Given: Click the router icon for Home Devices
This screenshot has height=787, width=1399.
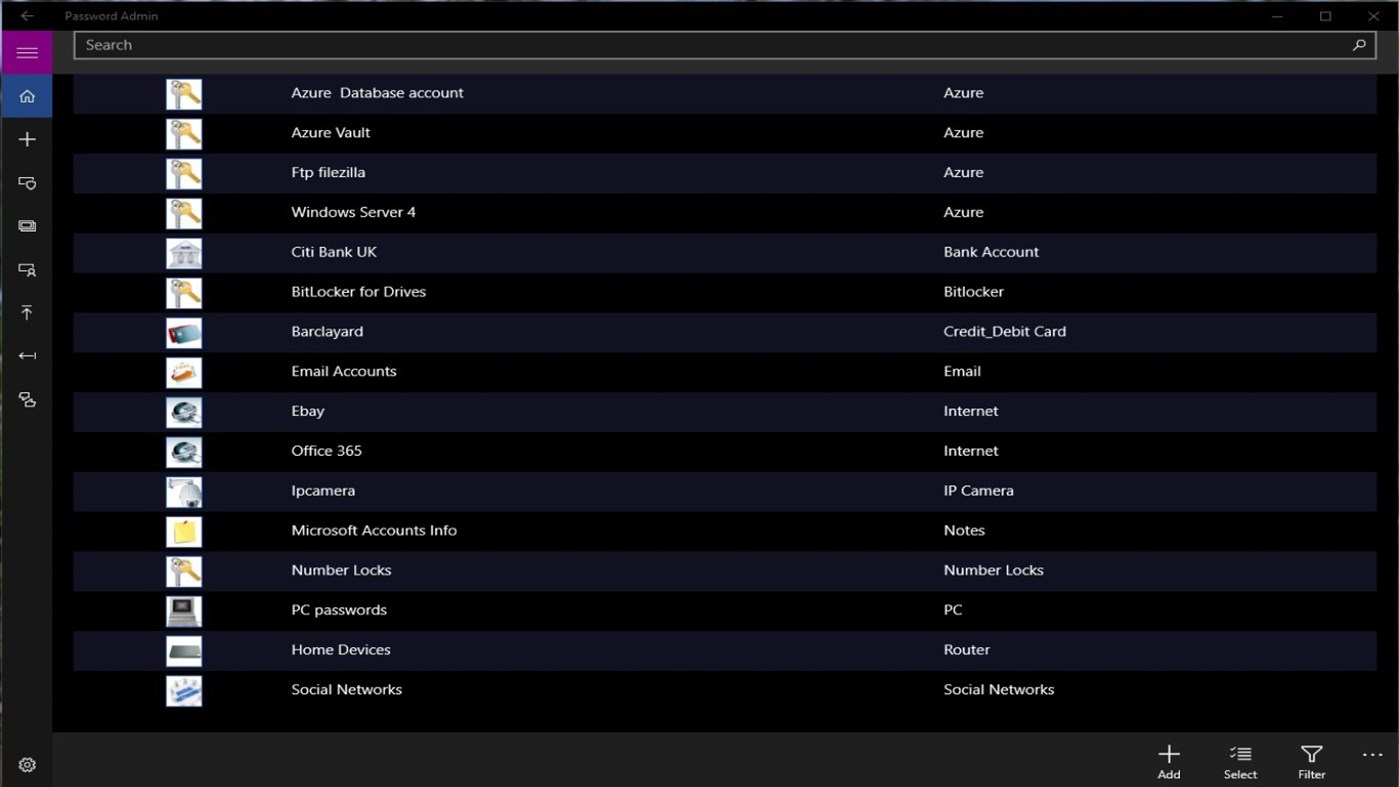Looking at the screenshot, I should (184, 651).
